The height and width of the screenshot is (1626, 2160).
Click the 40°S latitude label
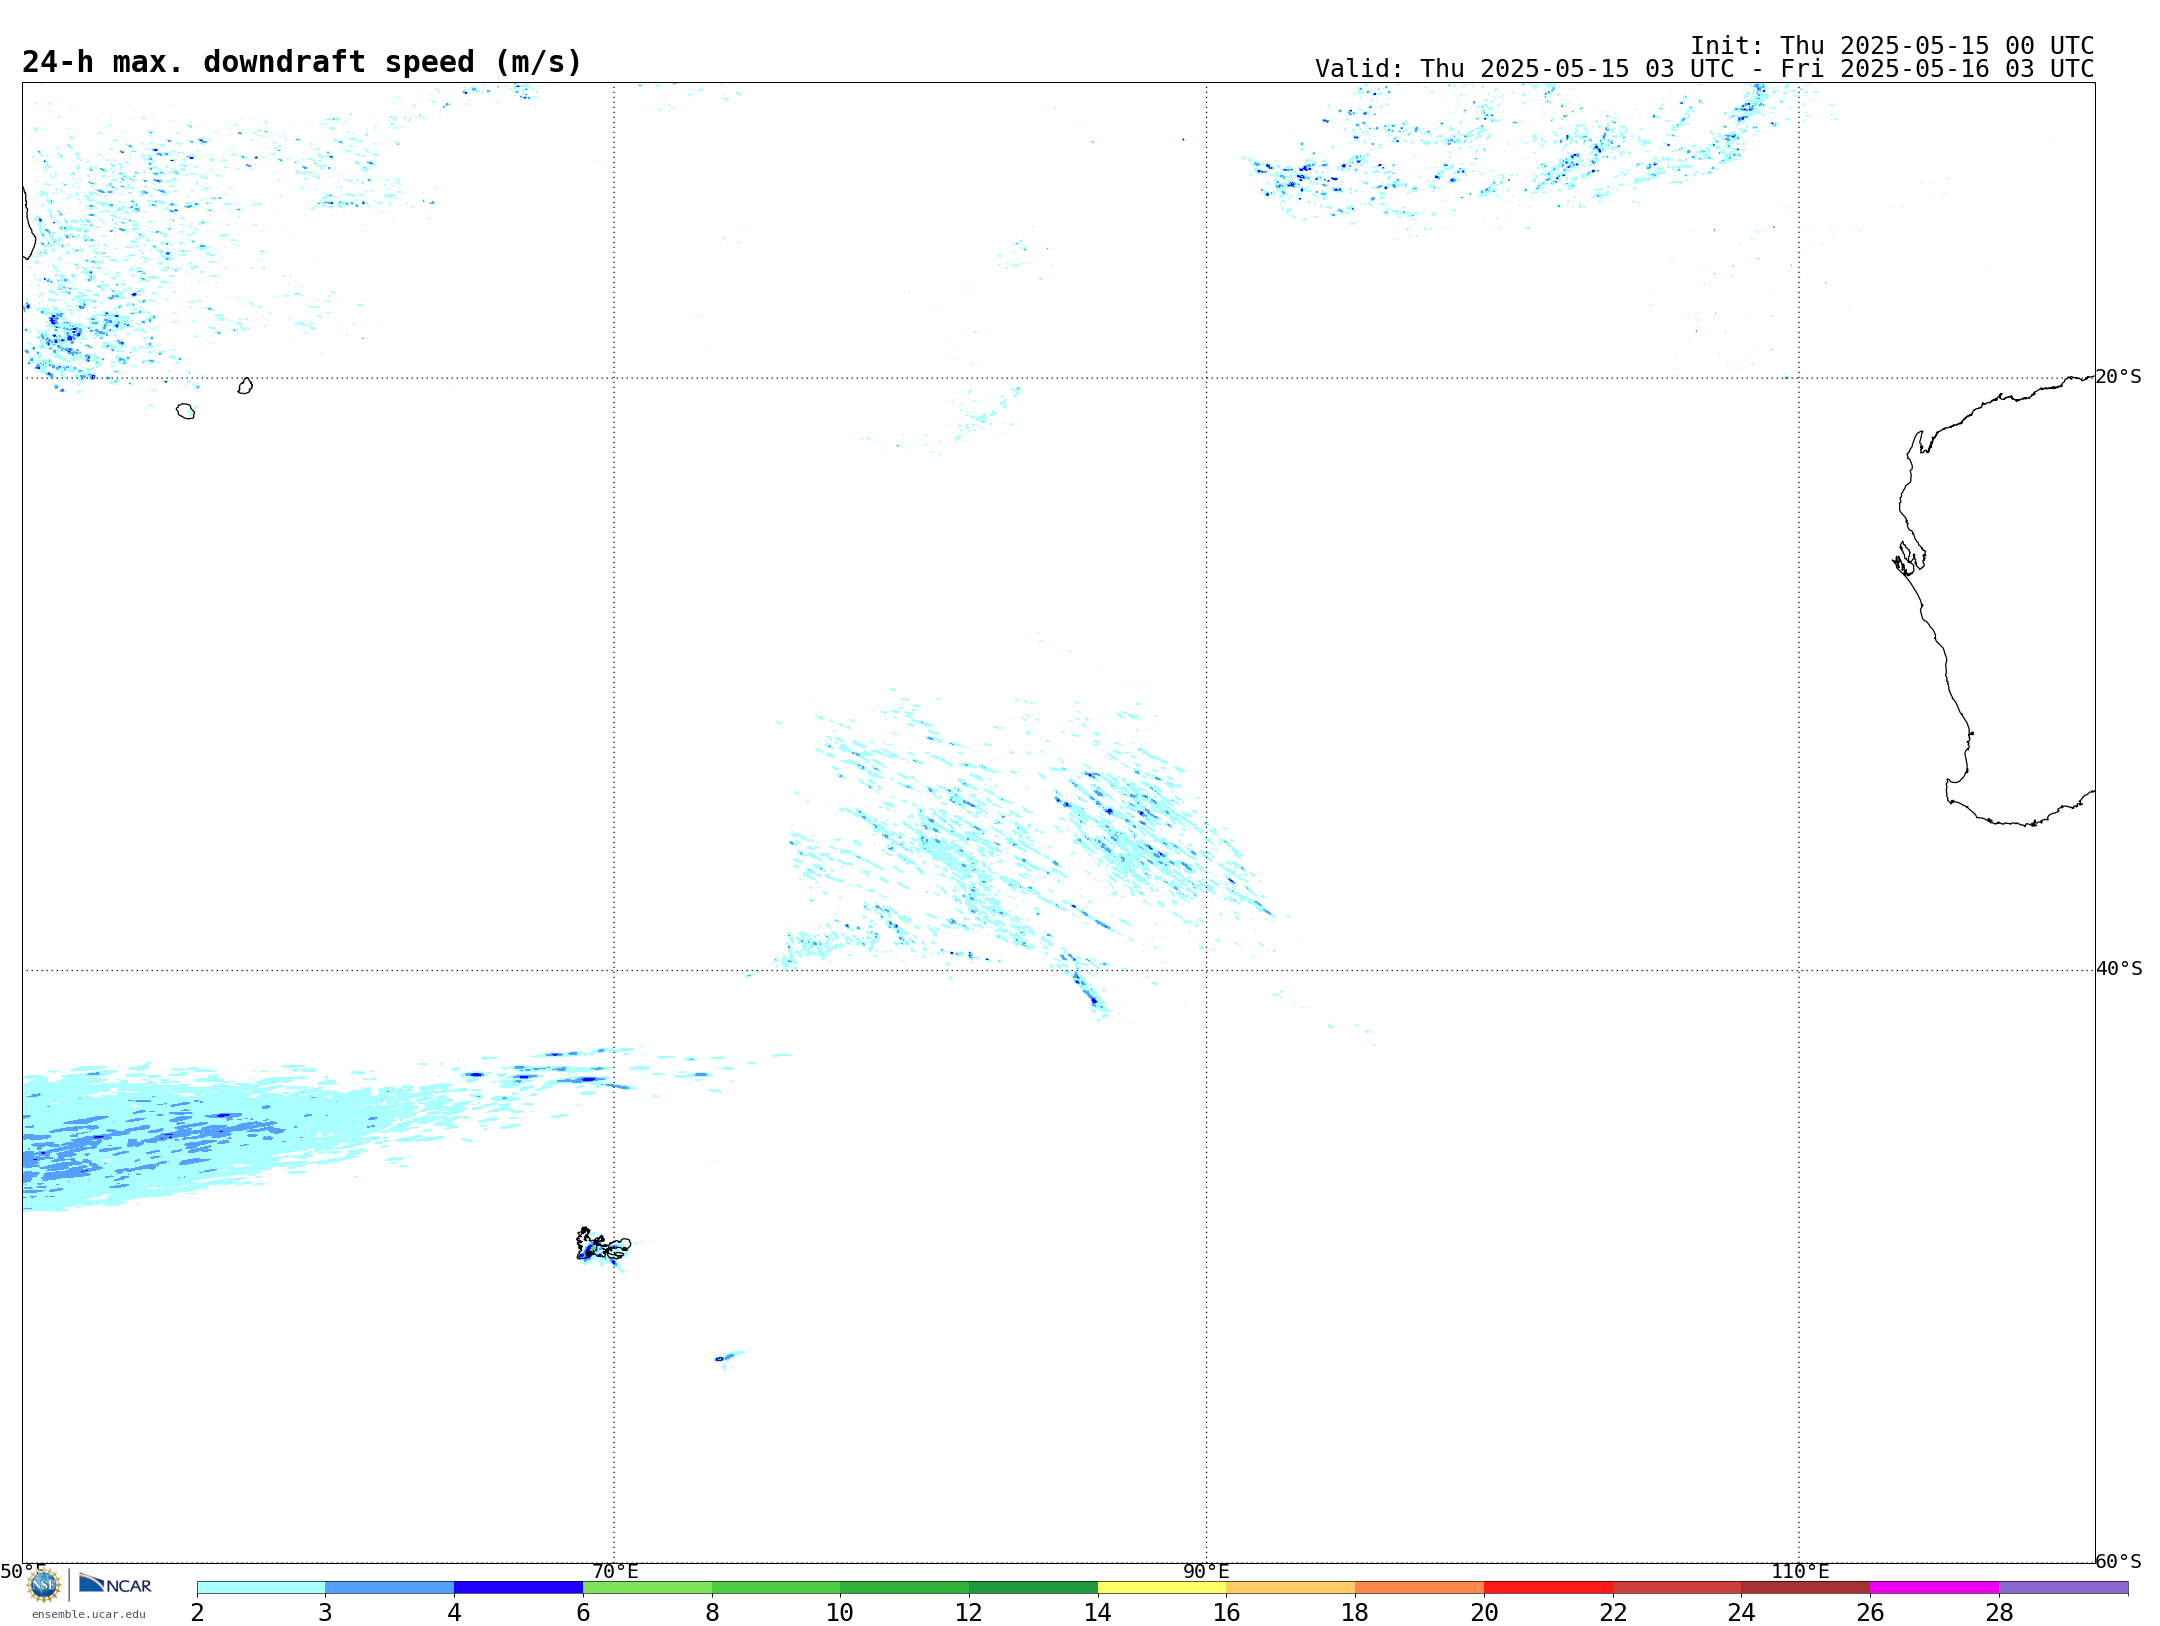tap(2119, 969)
